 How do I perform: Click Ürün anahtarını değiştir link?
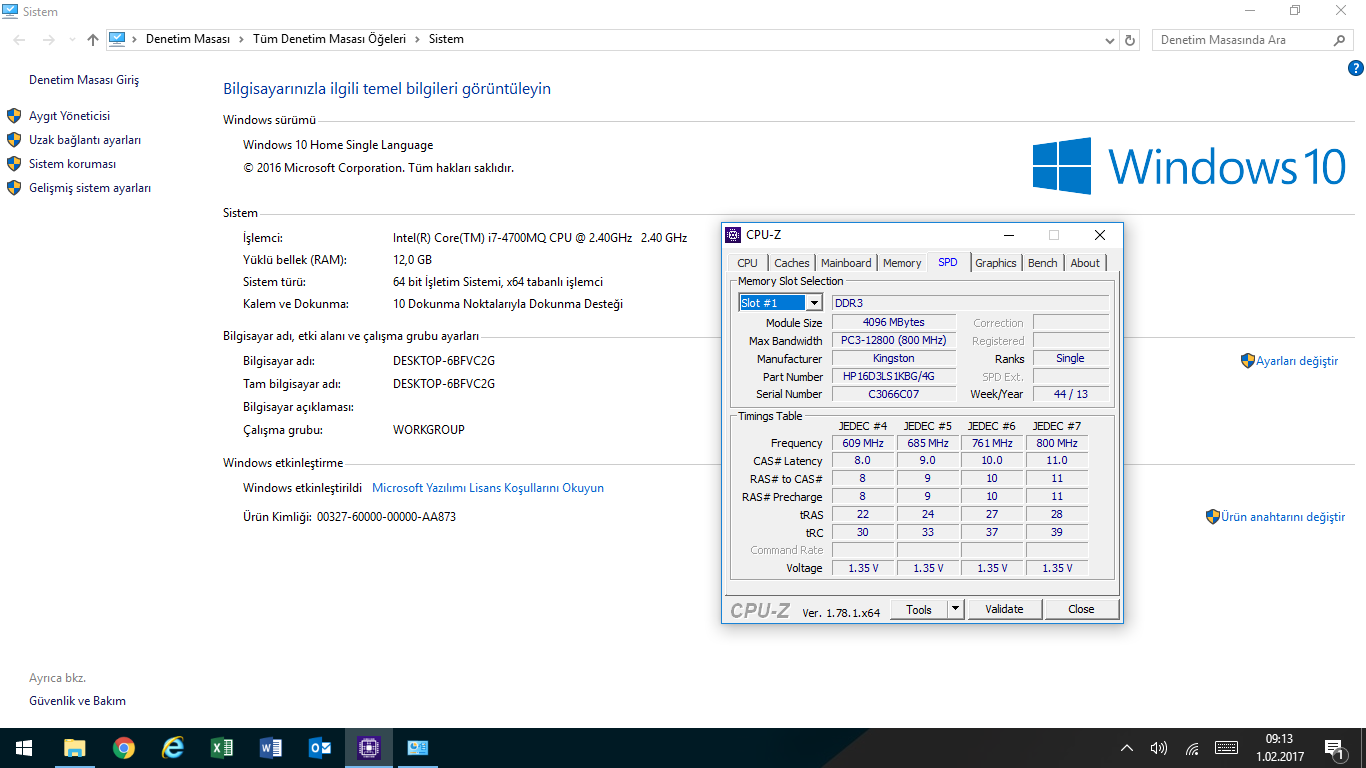pos(1283,517)
